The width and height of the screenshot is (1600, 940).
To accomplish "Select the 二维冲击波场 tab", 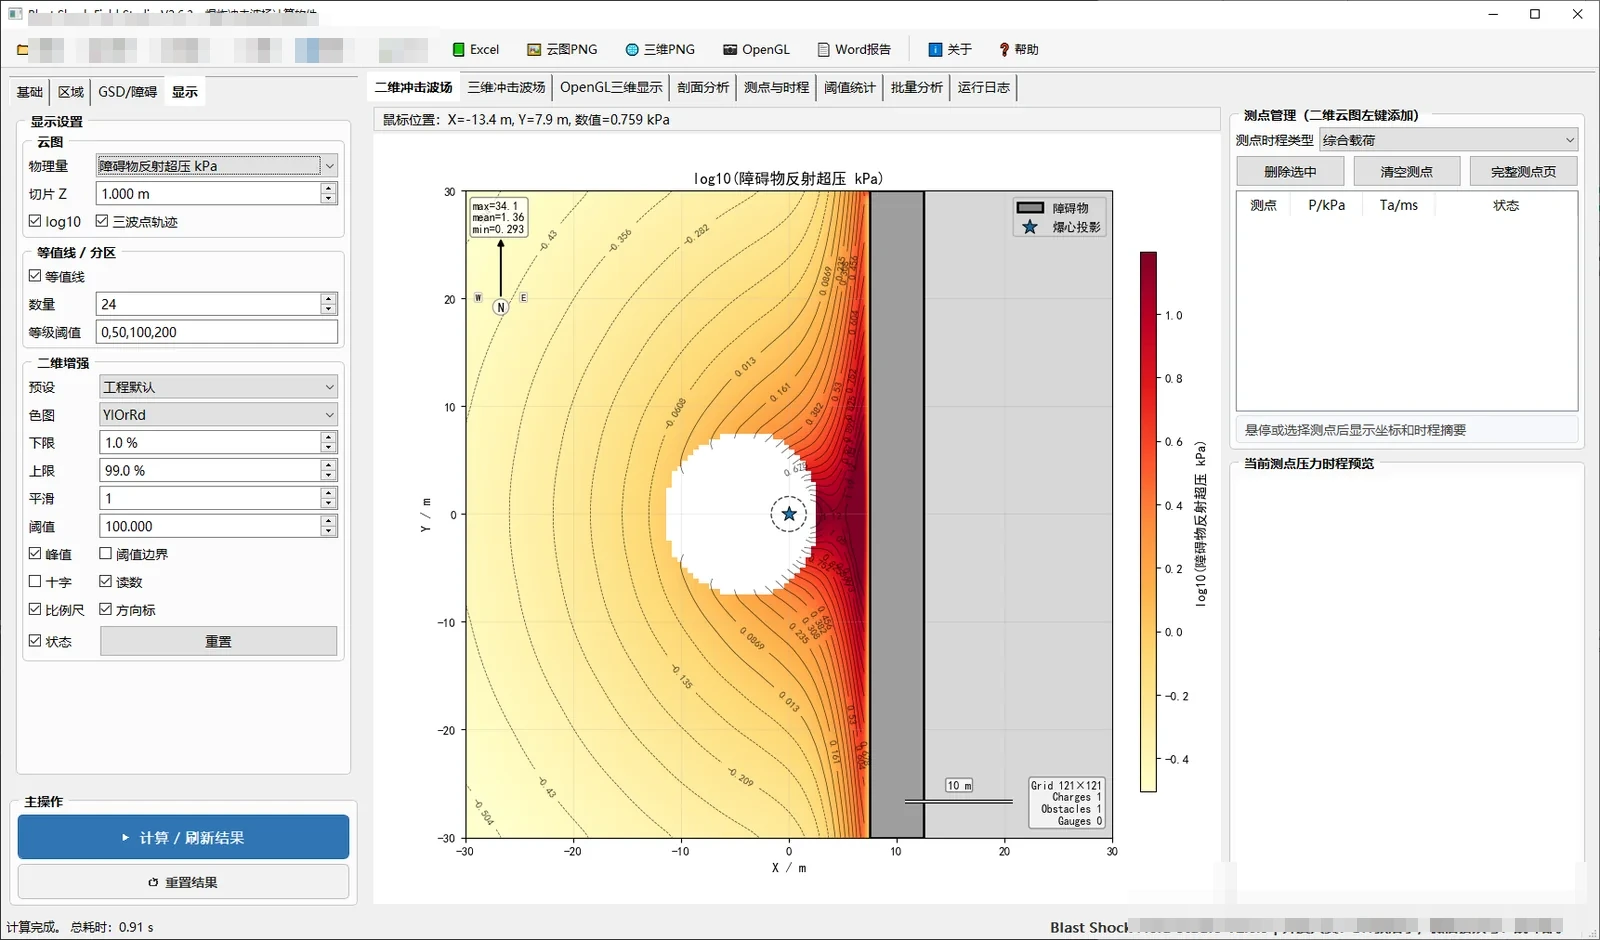I will [x=414, y=88].
